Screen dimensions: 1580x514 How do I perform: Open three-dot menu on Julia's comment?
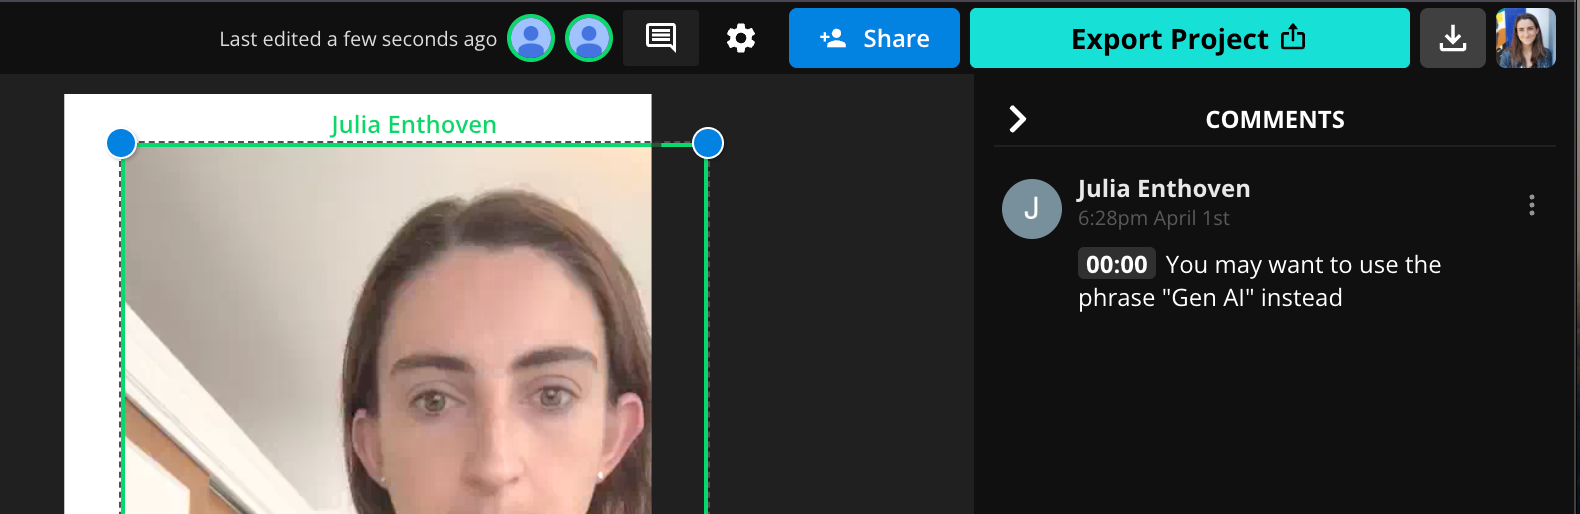[1531, 205]
